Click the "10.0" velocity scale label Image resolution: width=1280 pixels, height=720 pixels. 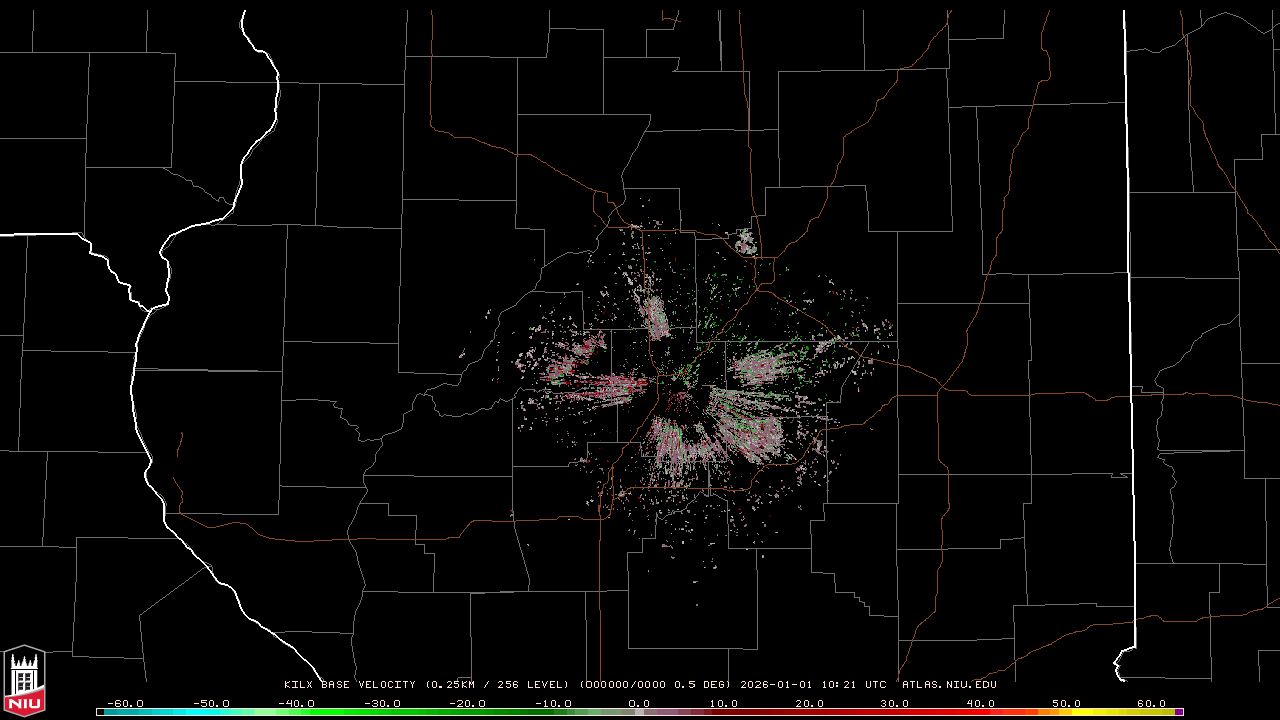tap(724, 703)
